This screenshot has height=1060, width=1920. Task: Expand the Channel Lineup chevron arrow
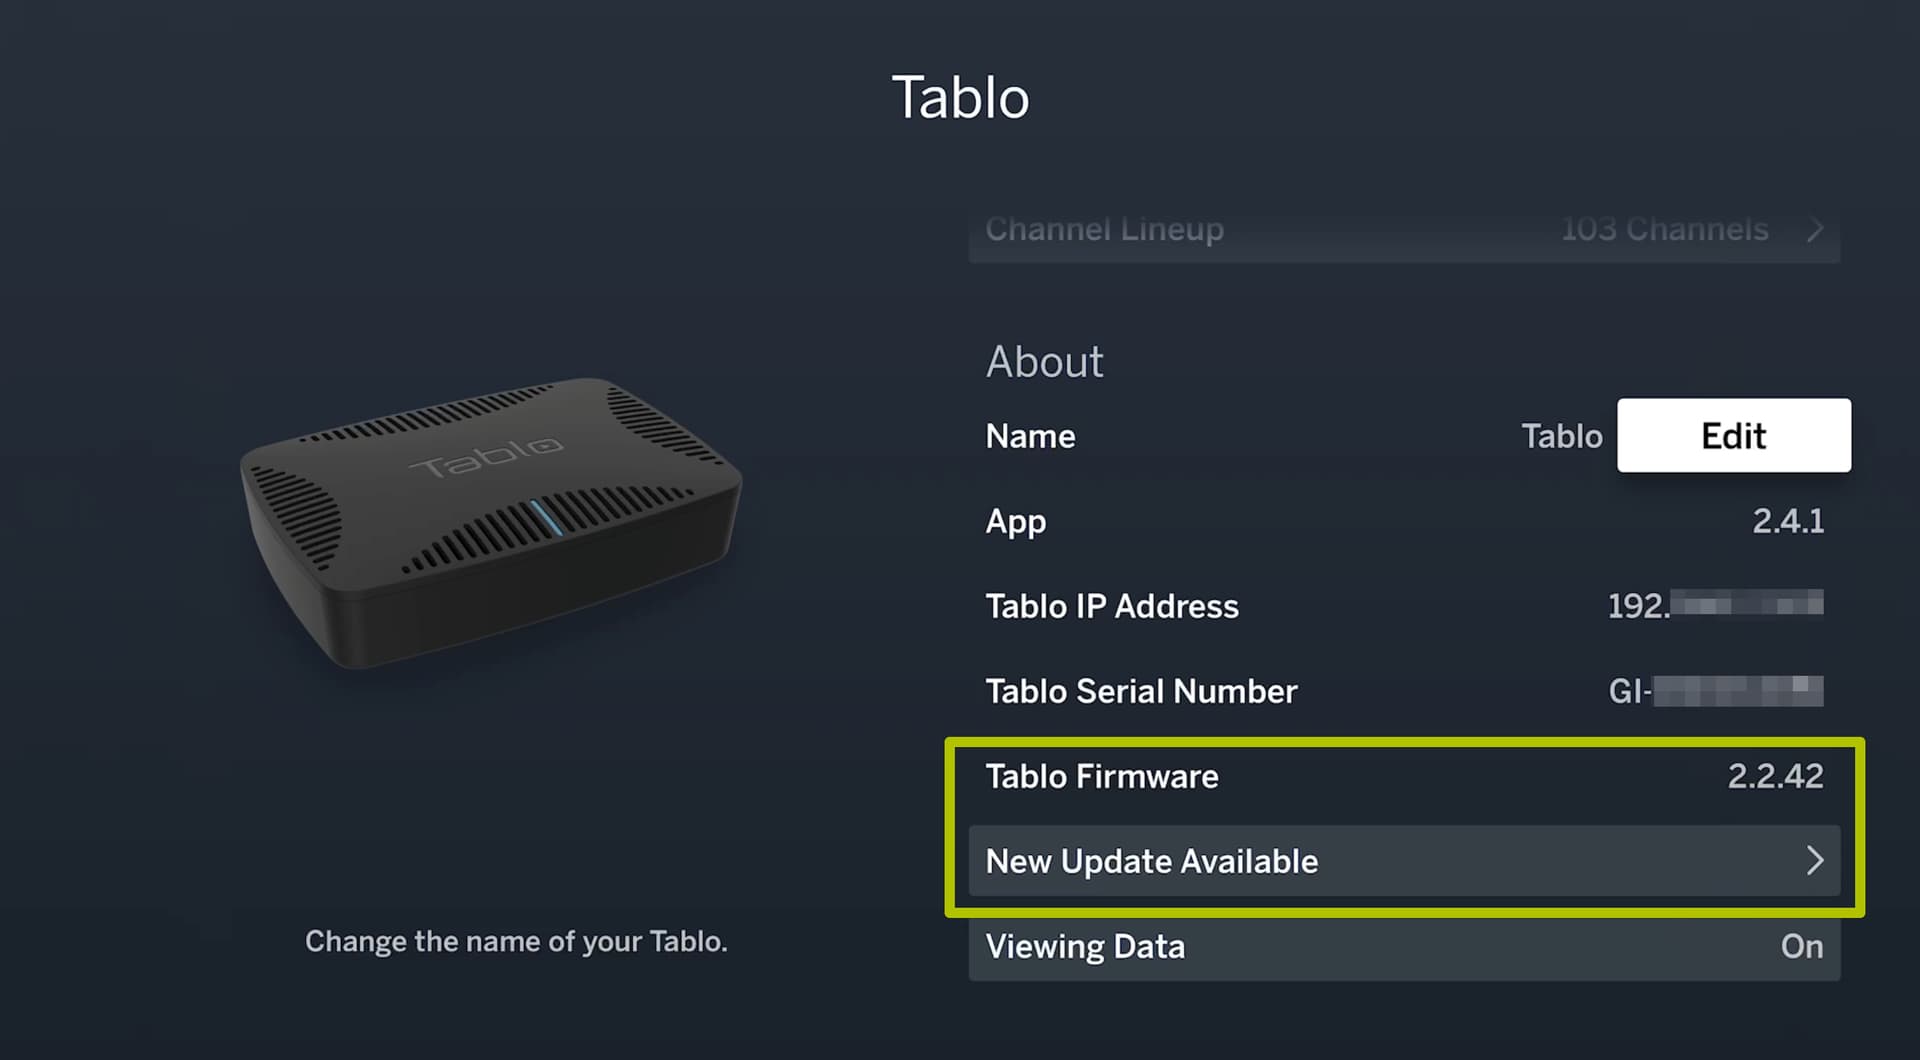(x=1815, y=230)
